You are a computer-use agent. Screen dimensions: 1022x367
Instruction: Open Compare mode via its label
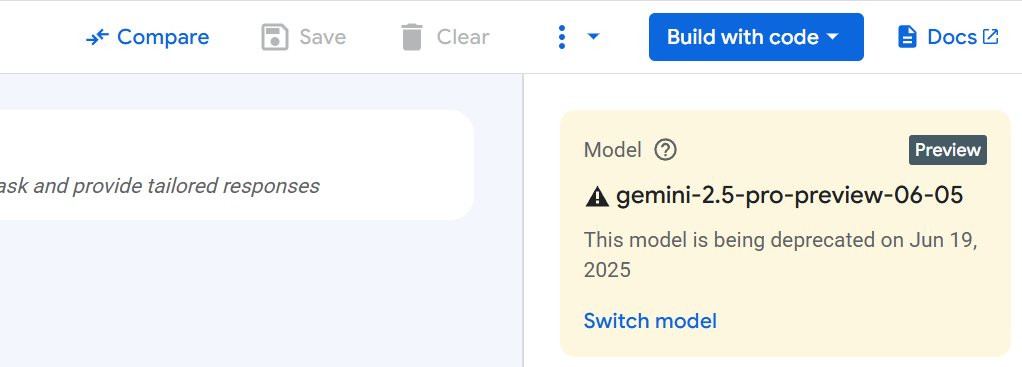163,37
